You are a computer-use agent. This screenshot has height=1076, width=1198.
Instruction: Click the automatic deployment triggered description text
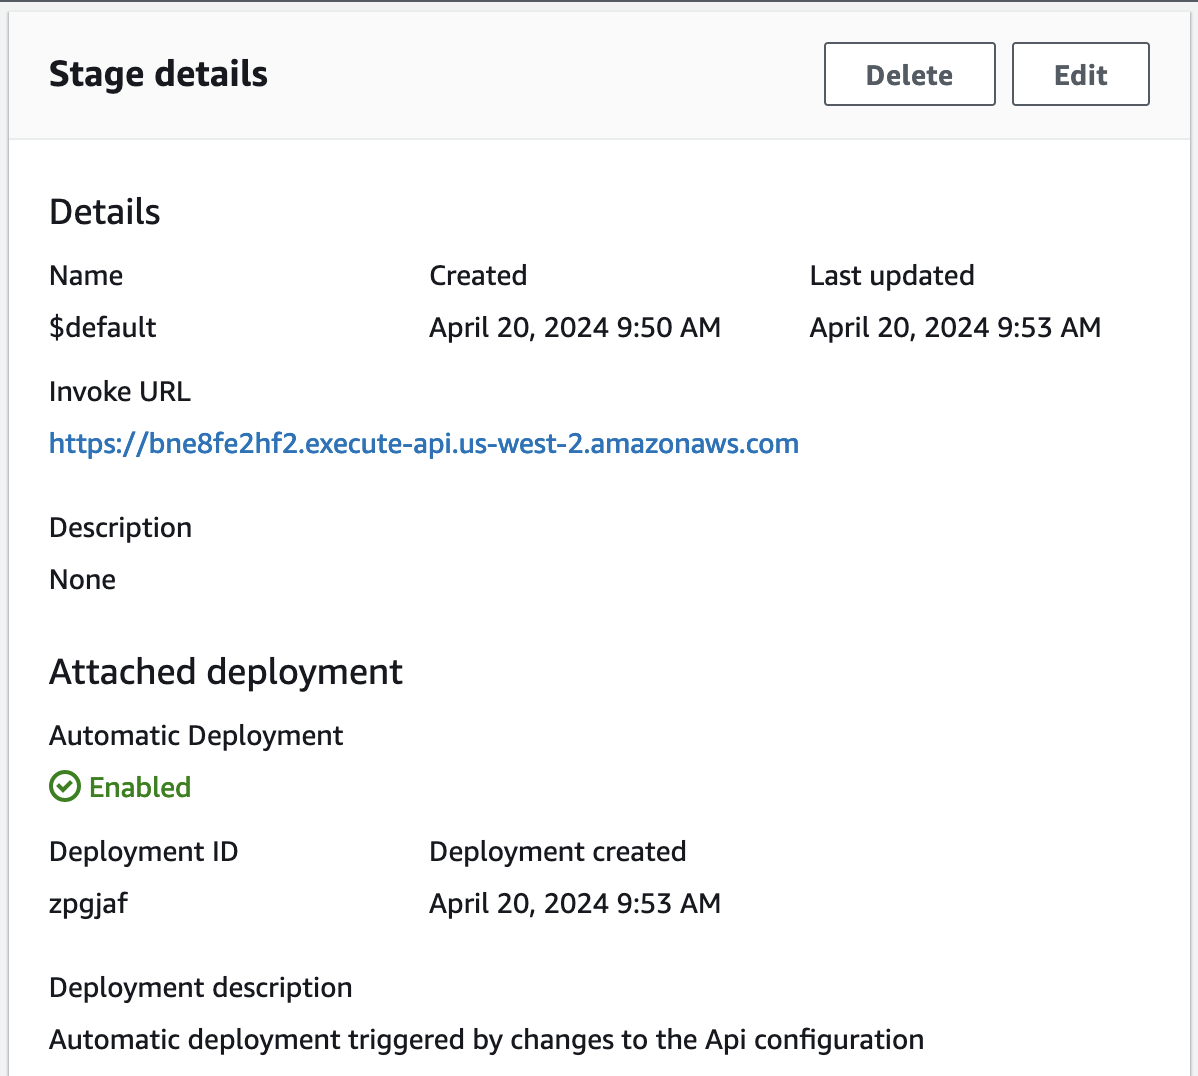tap(486, 1039)
